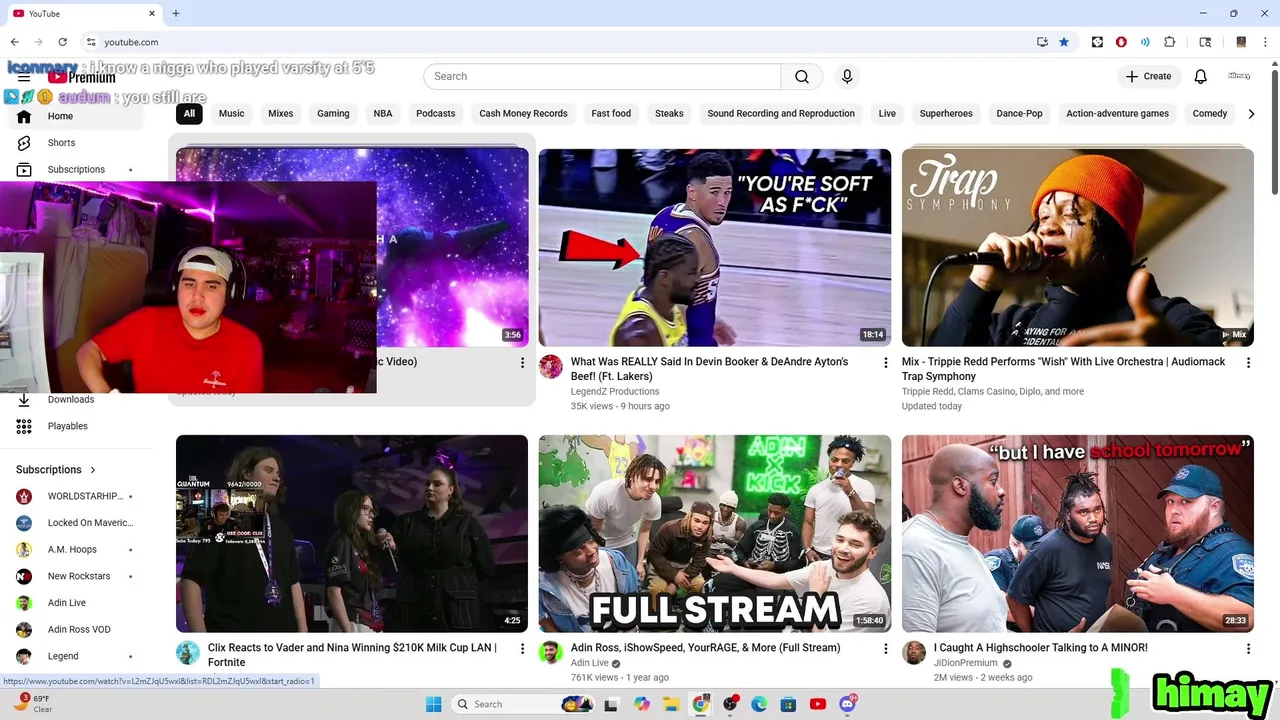Open the Windows Start menu

click(434, 704)
